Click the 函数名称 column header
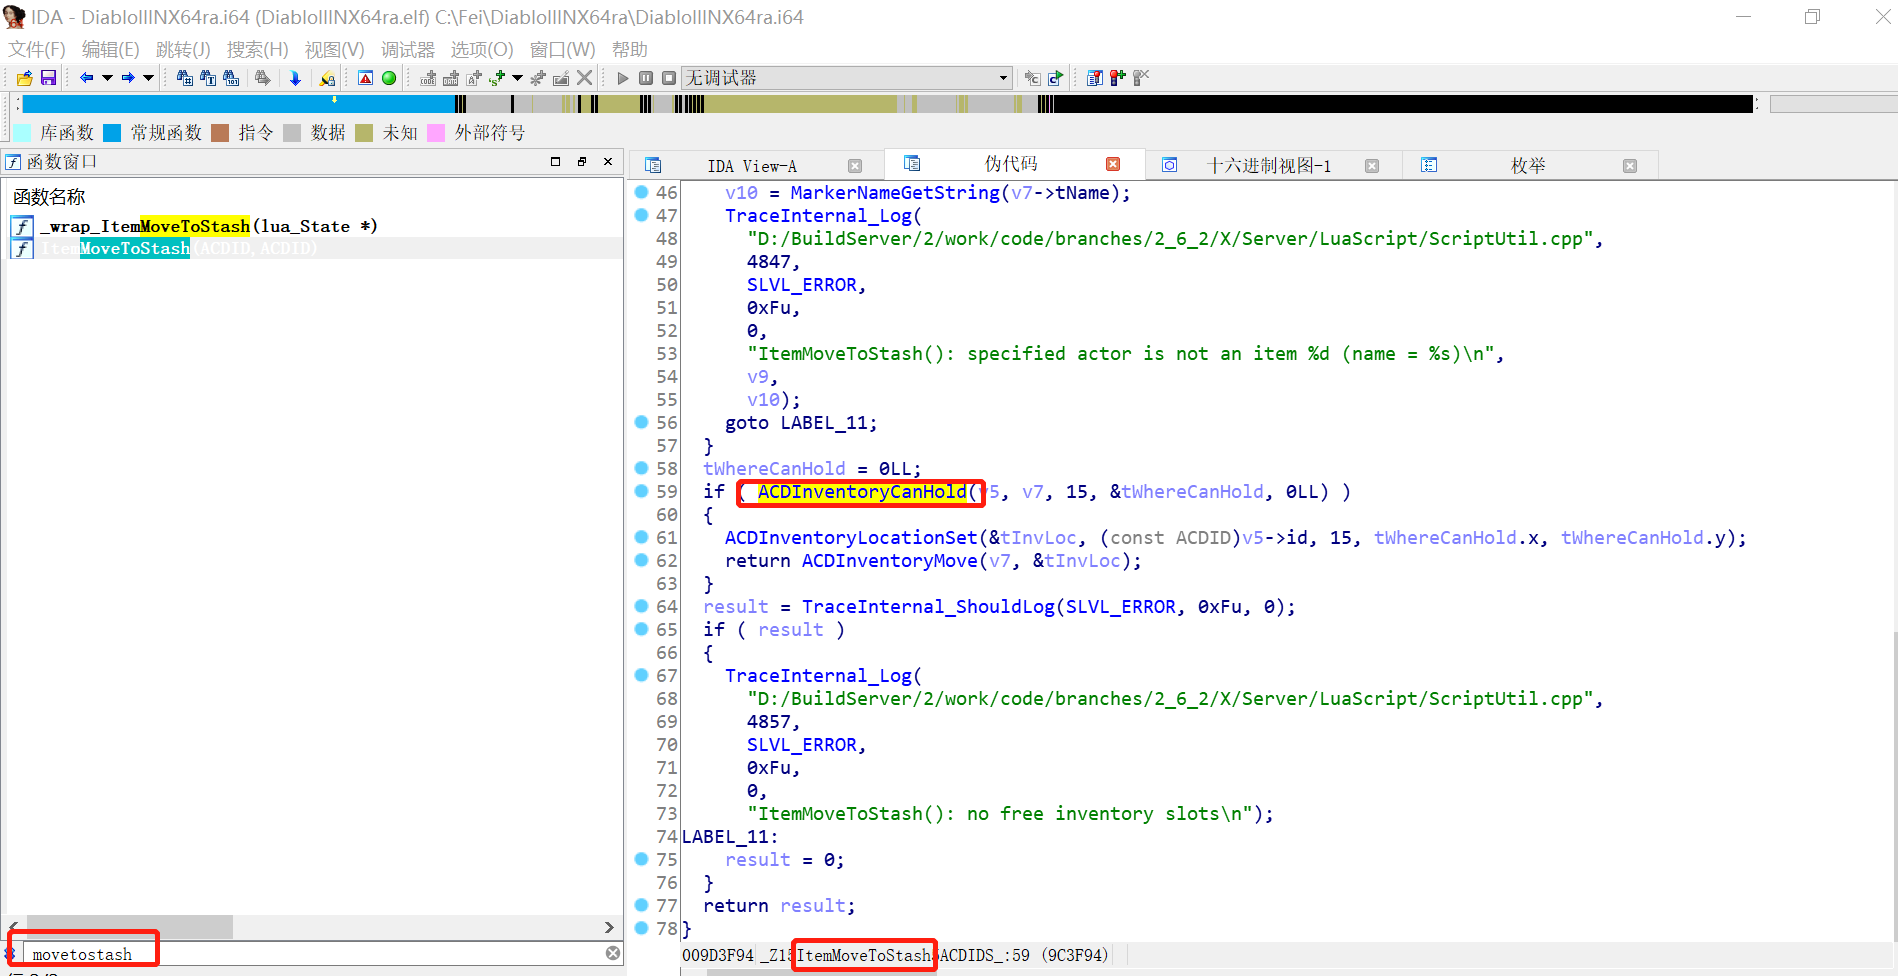This screenshot has height=976, width=1898. [x=49, y=197]
